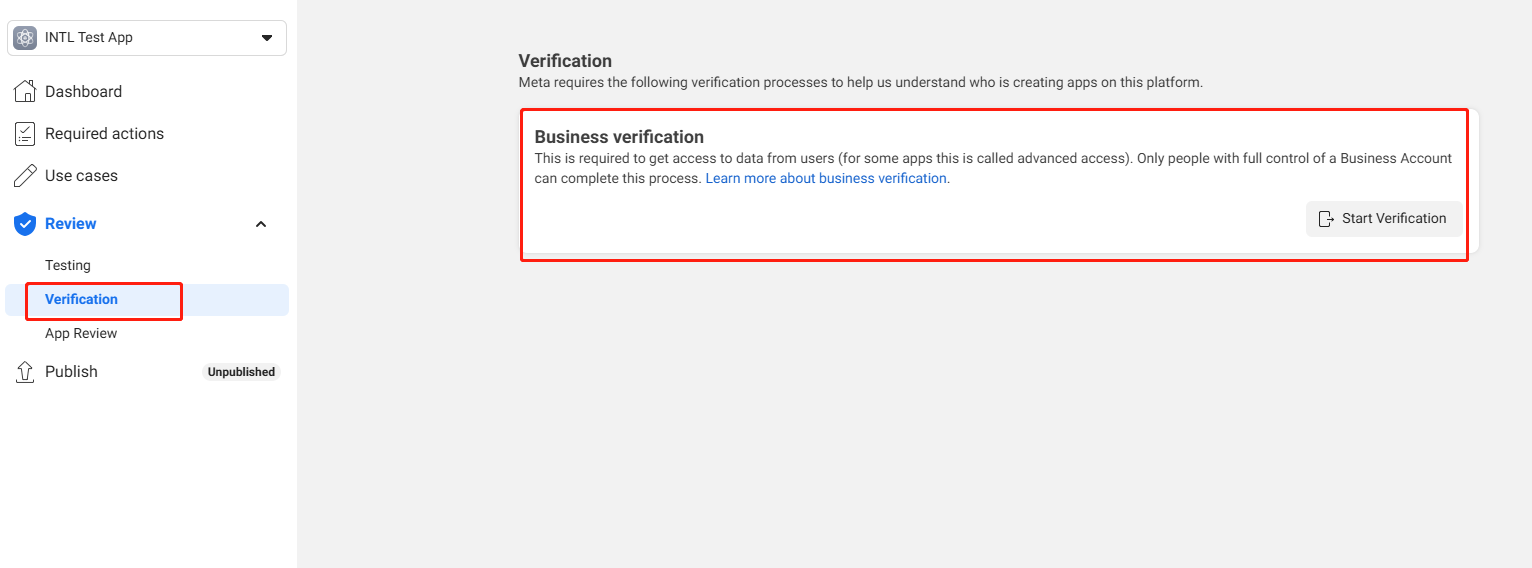The height and width of the screenshot is (568, 1532).
Task: Select the Verification sub-item in sidebar
Action: (81, 300)
